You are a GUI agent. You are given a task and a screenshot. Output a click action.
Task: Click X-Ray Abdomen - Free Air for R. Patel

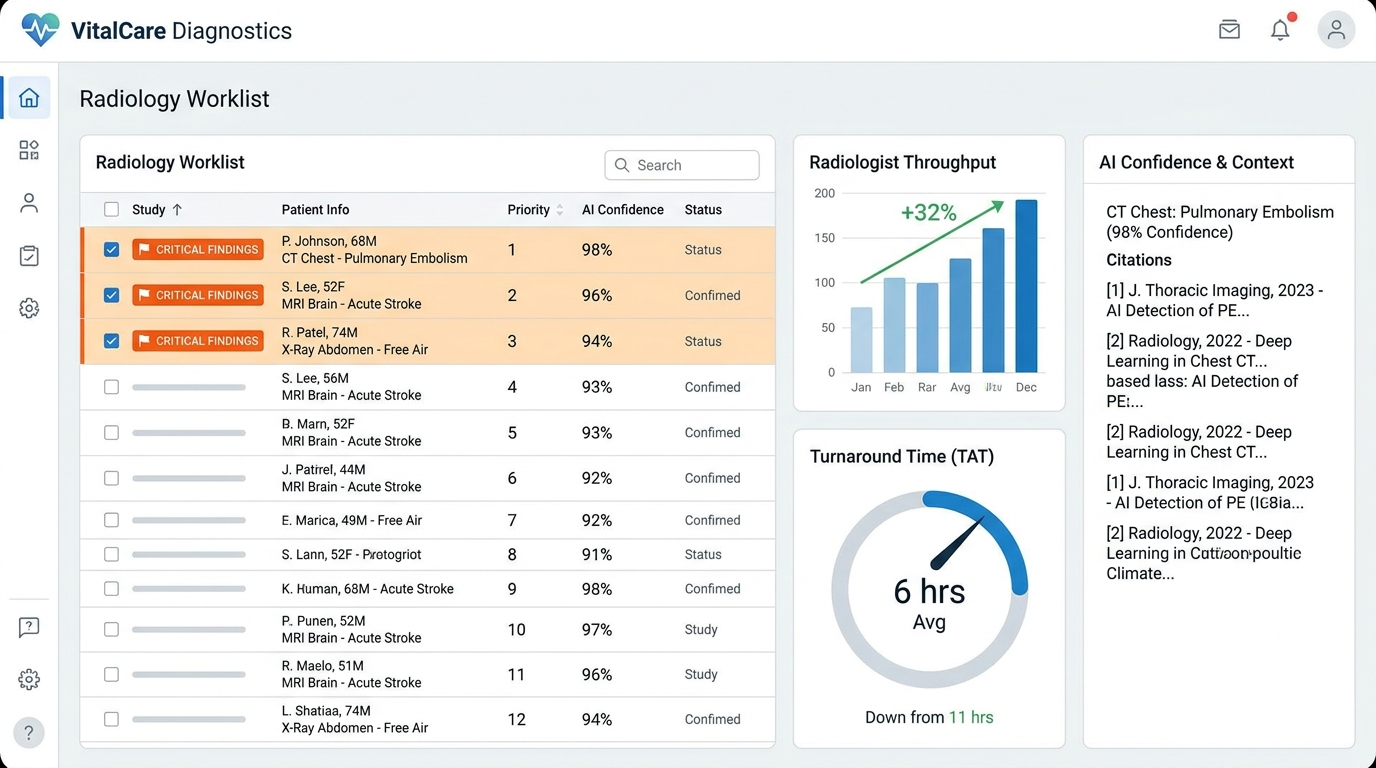355,350
